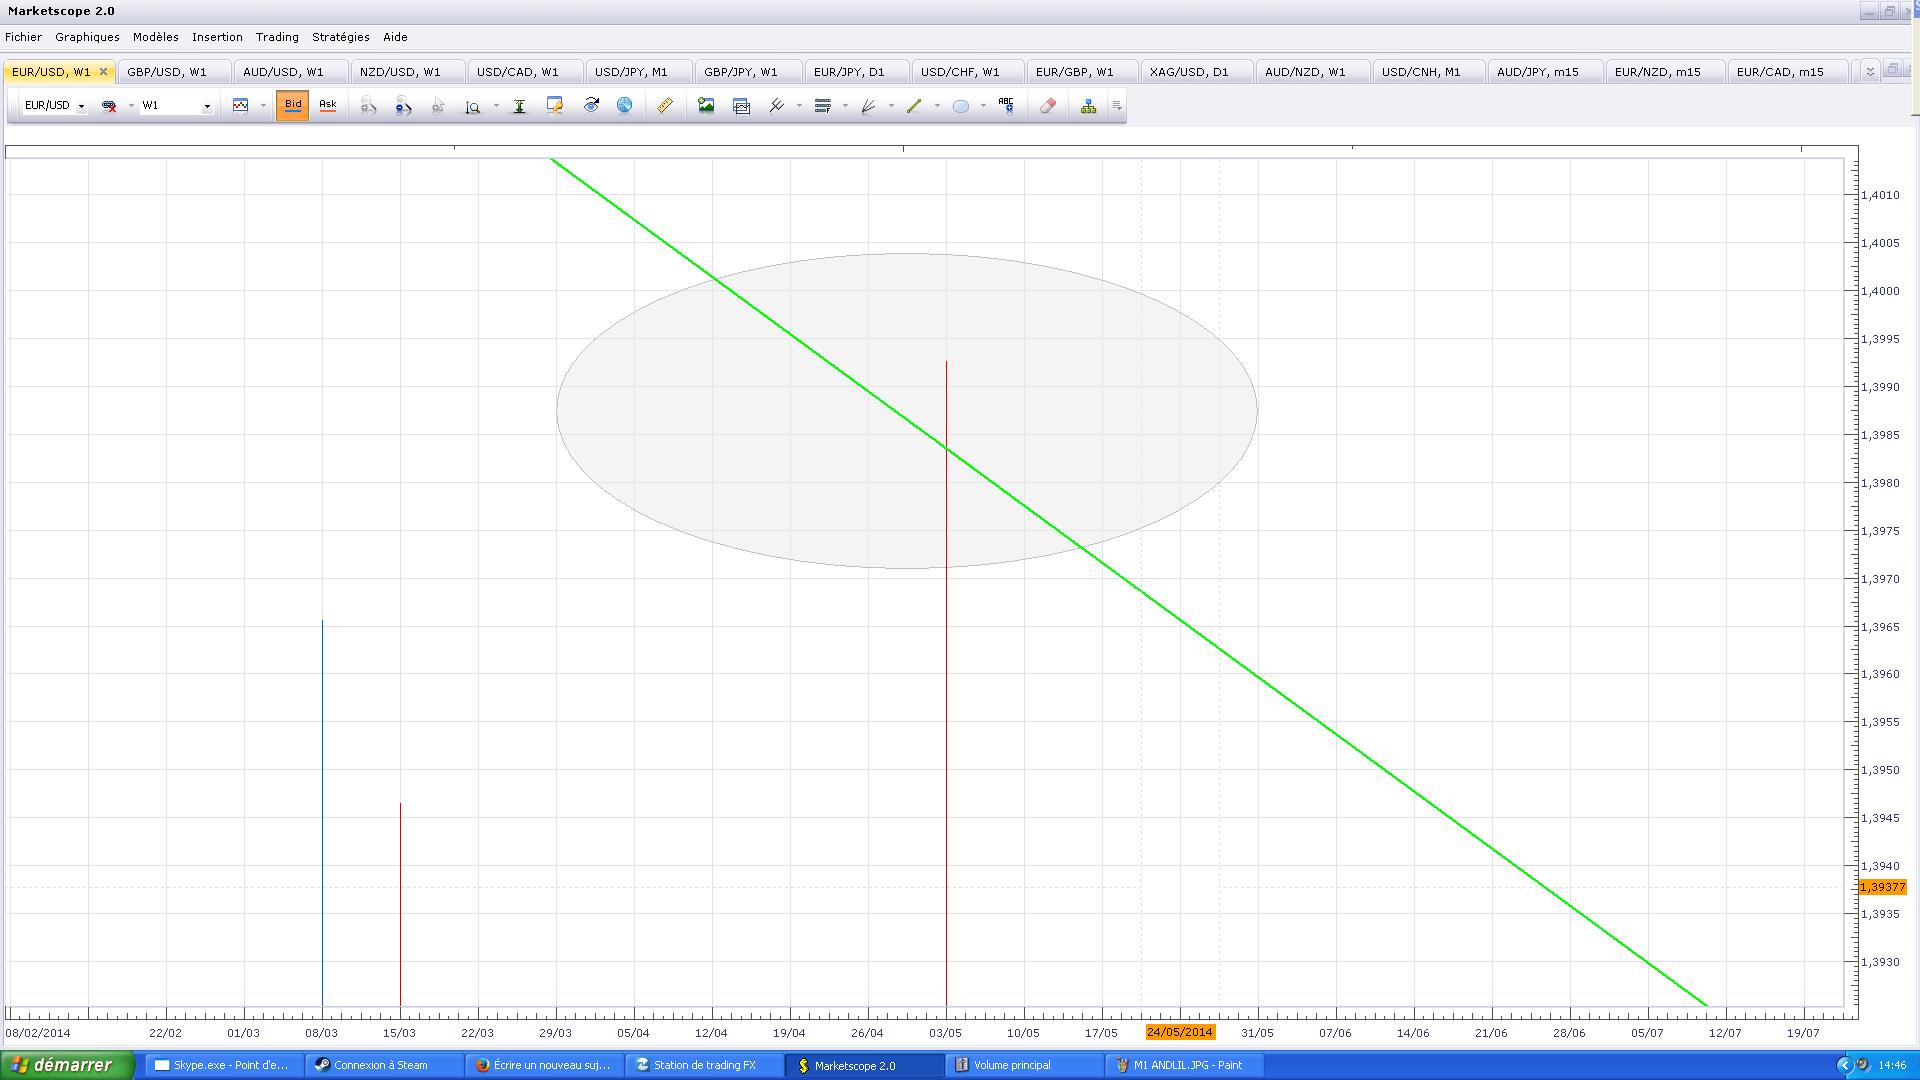Click the globe icon in toolbar
This screenshot has width=1920, height=1080.
[x=624, y=106]
